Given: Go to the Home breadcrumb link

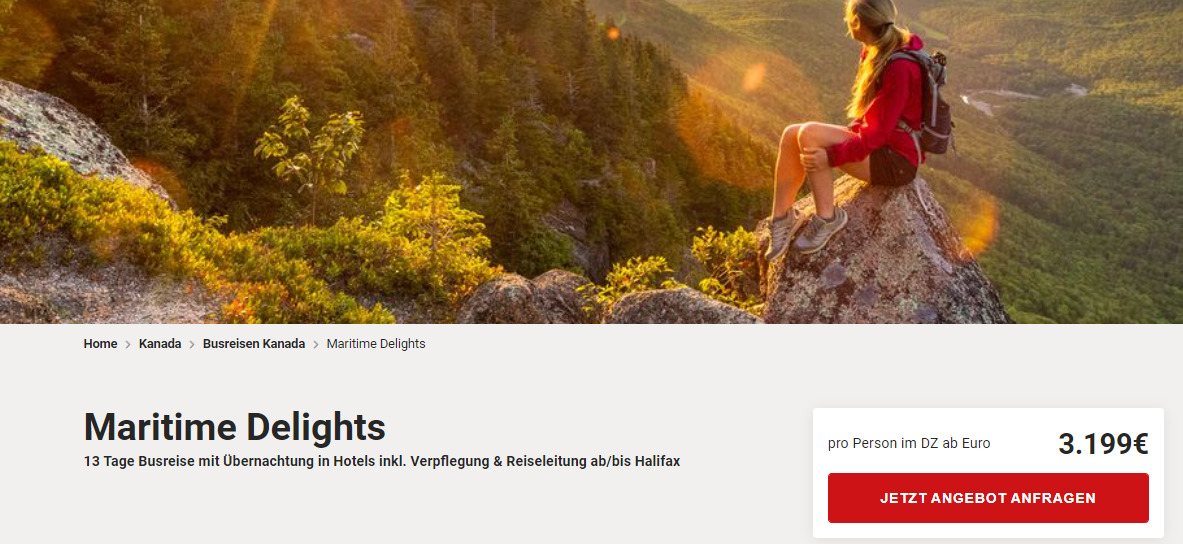Looking at the screenshot, I should [100, 344].
